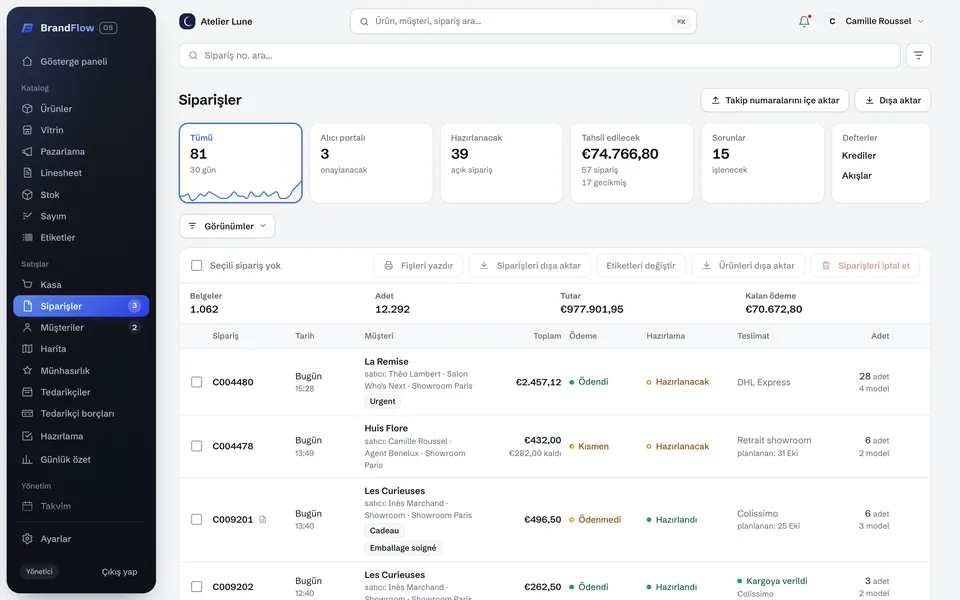The width and height of the screenshot is (960, 600).
Task: Focus the Sipariş no. ara search field
Action: coord(539,55)
